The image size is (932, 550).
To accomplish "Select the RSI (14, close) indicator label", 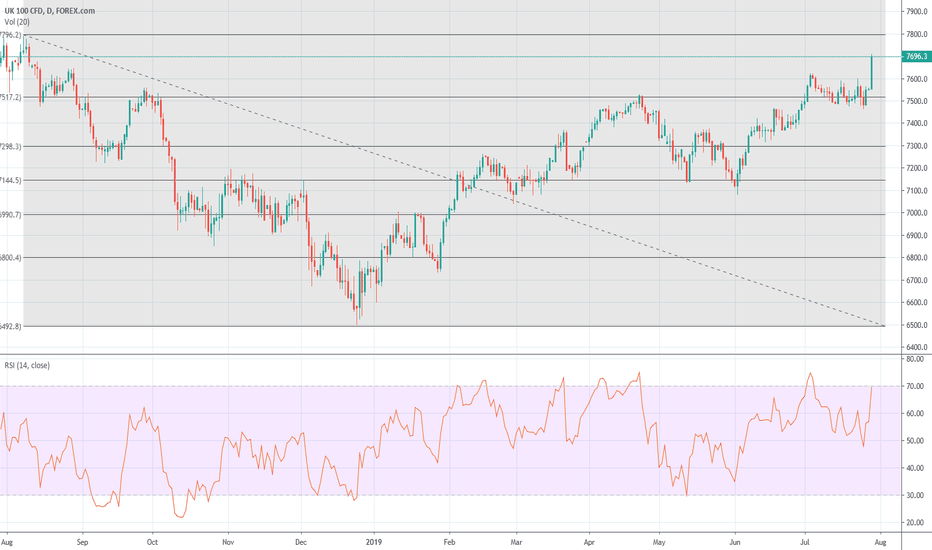I will [27, 365].
